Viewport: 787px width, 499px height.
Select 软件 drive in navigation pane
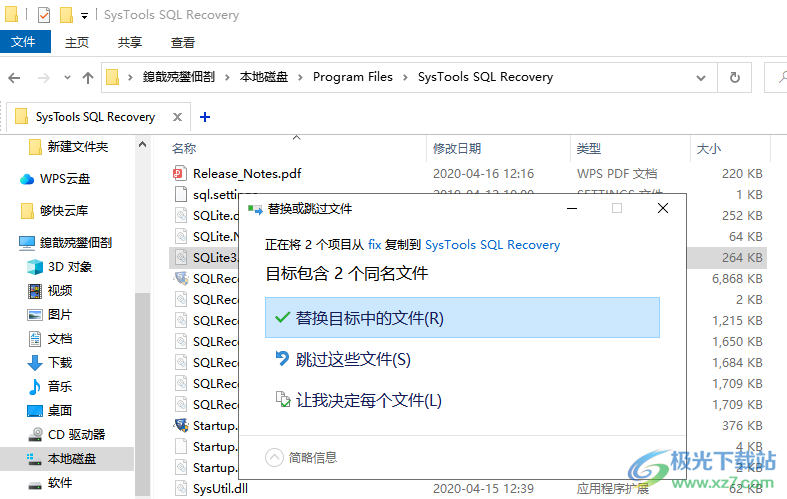tap(60, 483)
